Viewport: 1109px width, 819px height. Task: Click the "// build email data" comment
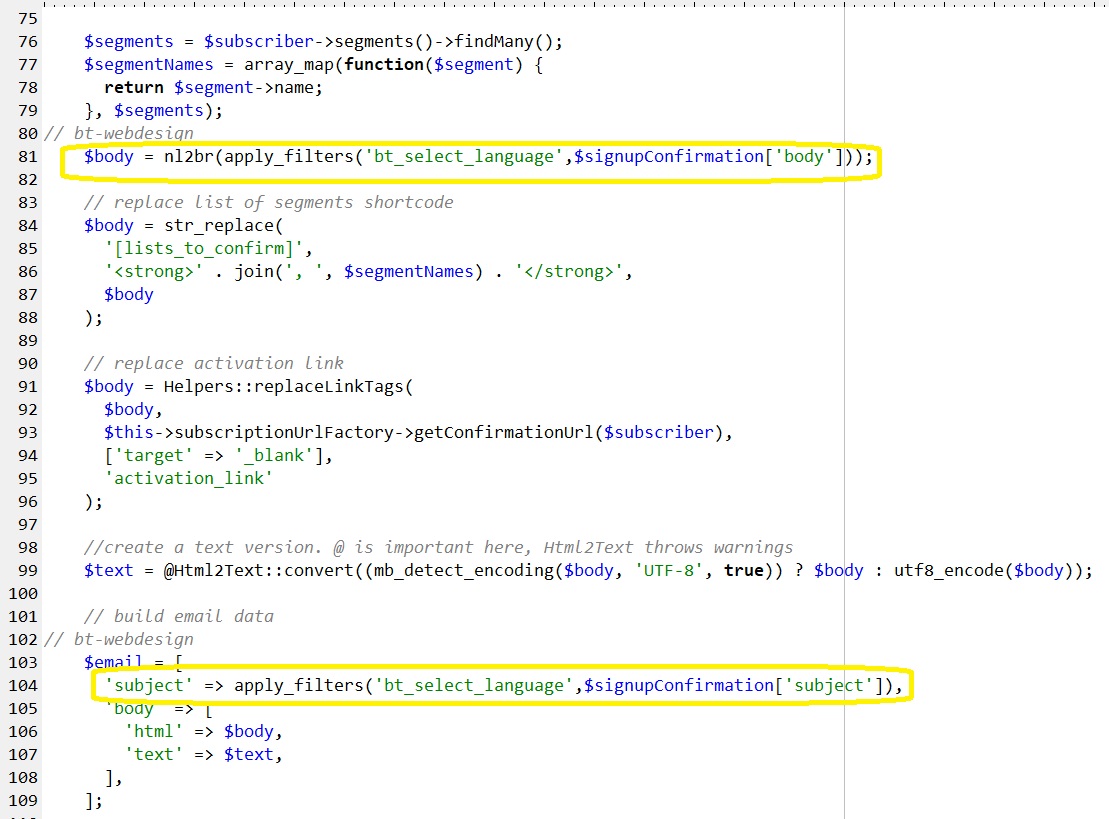pos(179,616)
